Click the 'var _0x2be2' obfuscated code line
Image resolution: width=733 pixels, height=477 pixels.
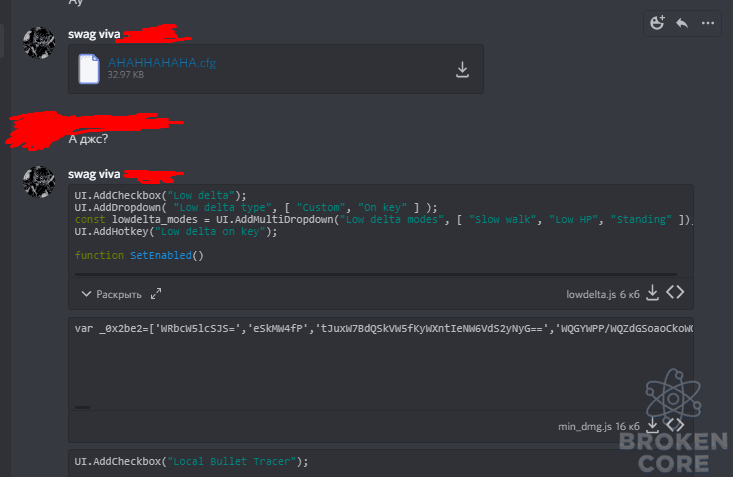pos(384,328)
